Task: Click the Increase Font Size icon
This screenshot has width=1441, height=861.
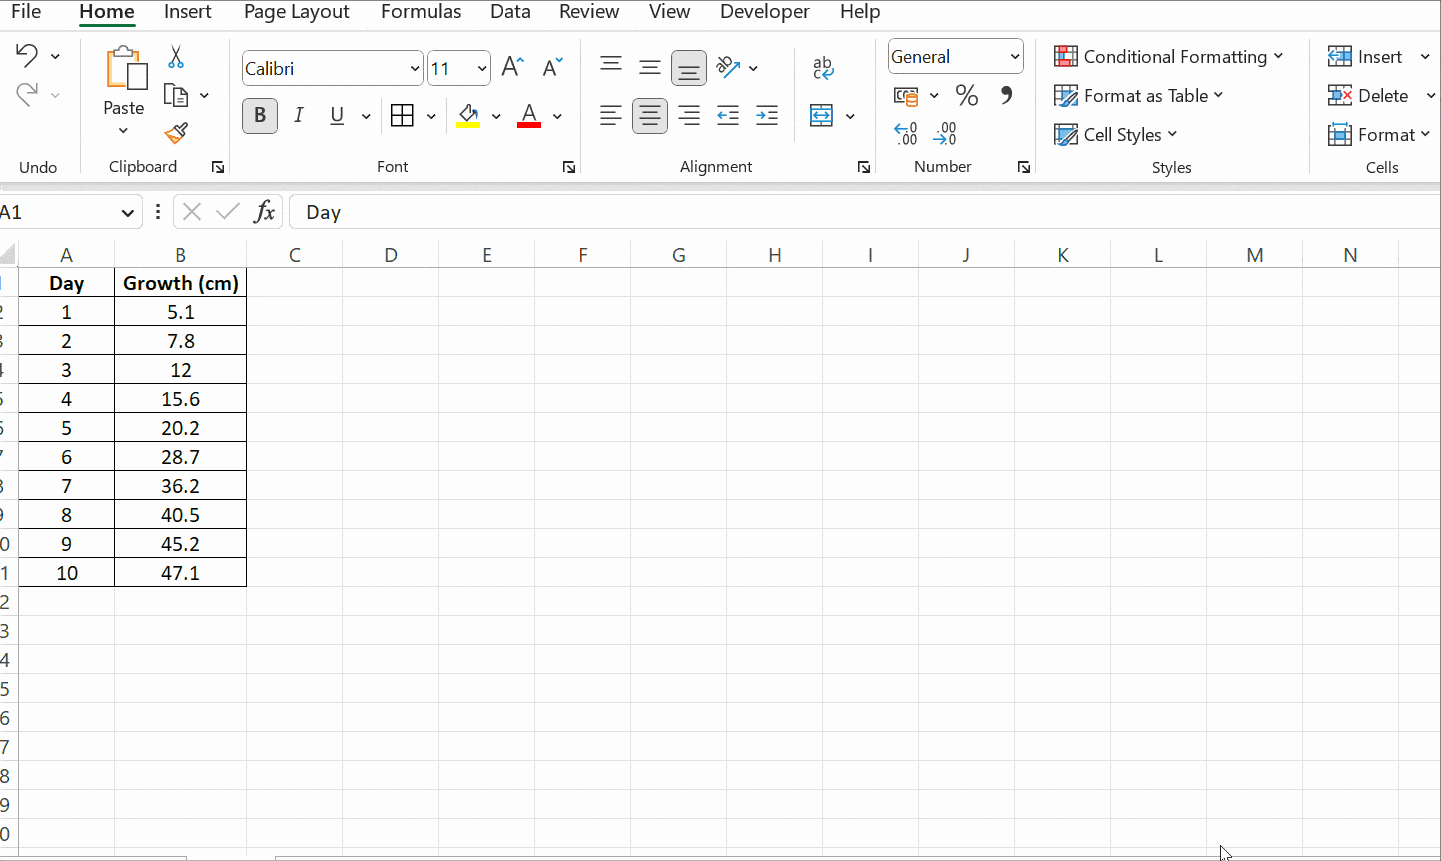Action: point(512,68)
